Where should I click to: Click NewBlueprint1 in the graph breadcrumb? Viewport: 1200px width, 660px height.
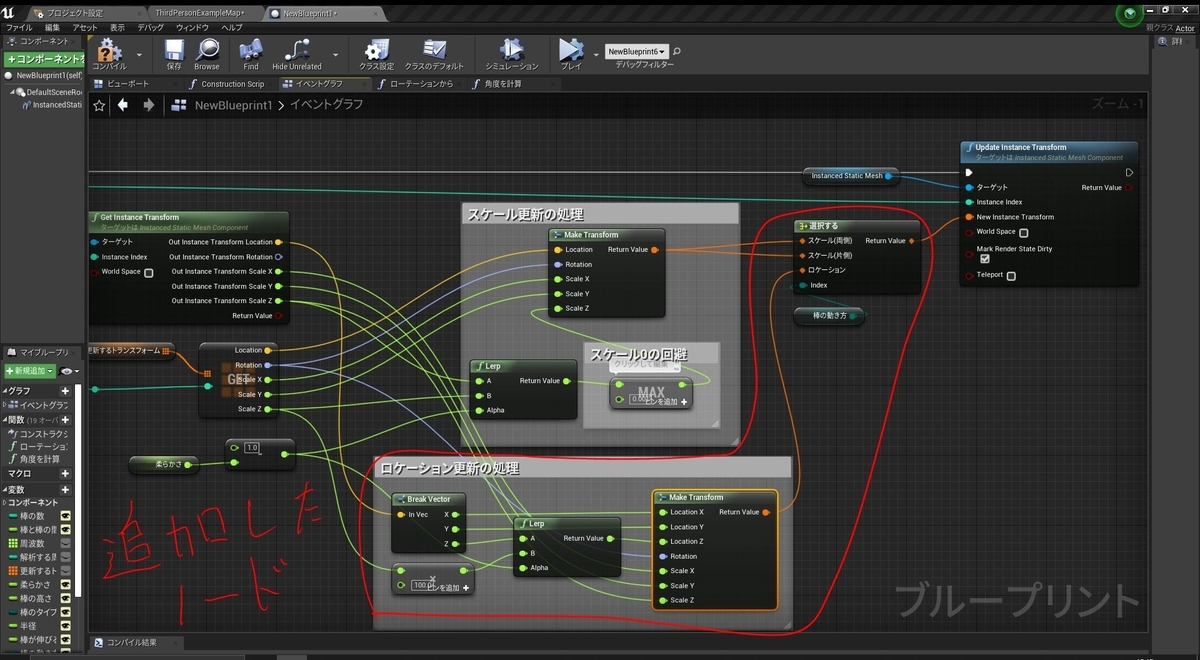point(233,105)
